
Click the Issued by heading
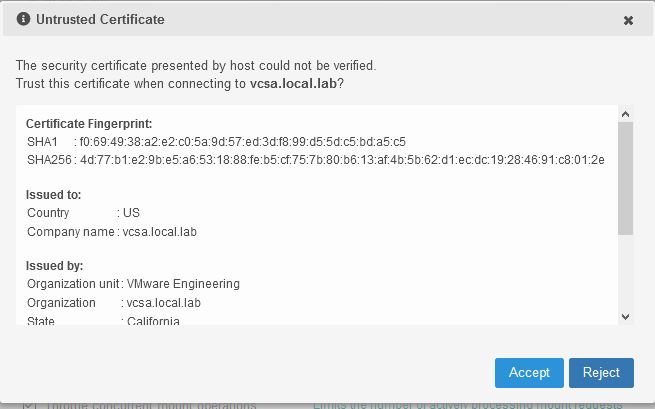(x=54, y=266)
